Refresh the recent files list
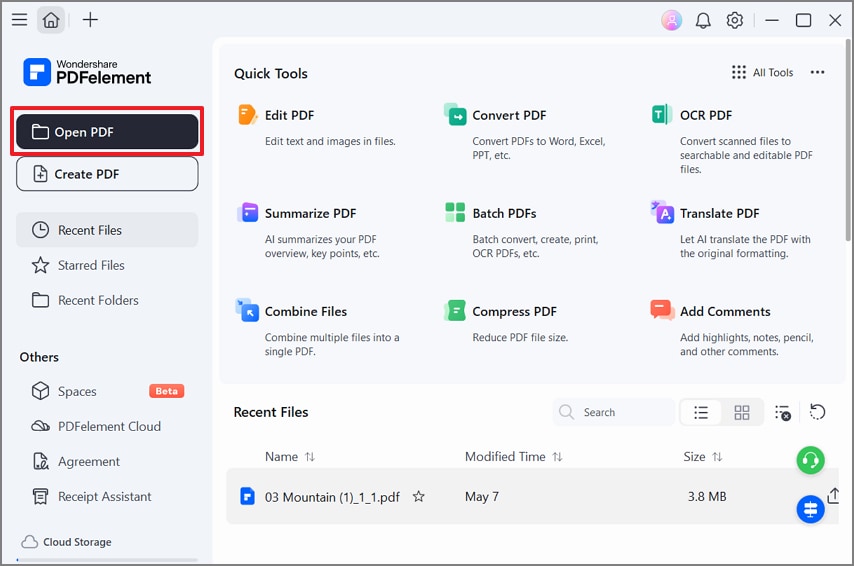Image resolution: width=854 pixels, height=566 pixels. (x=817, y=412)
